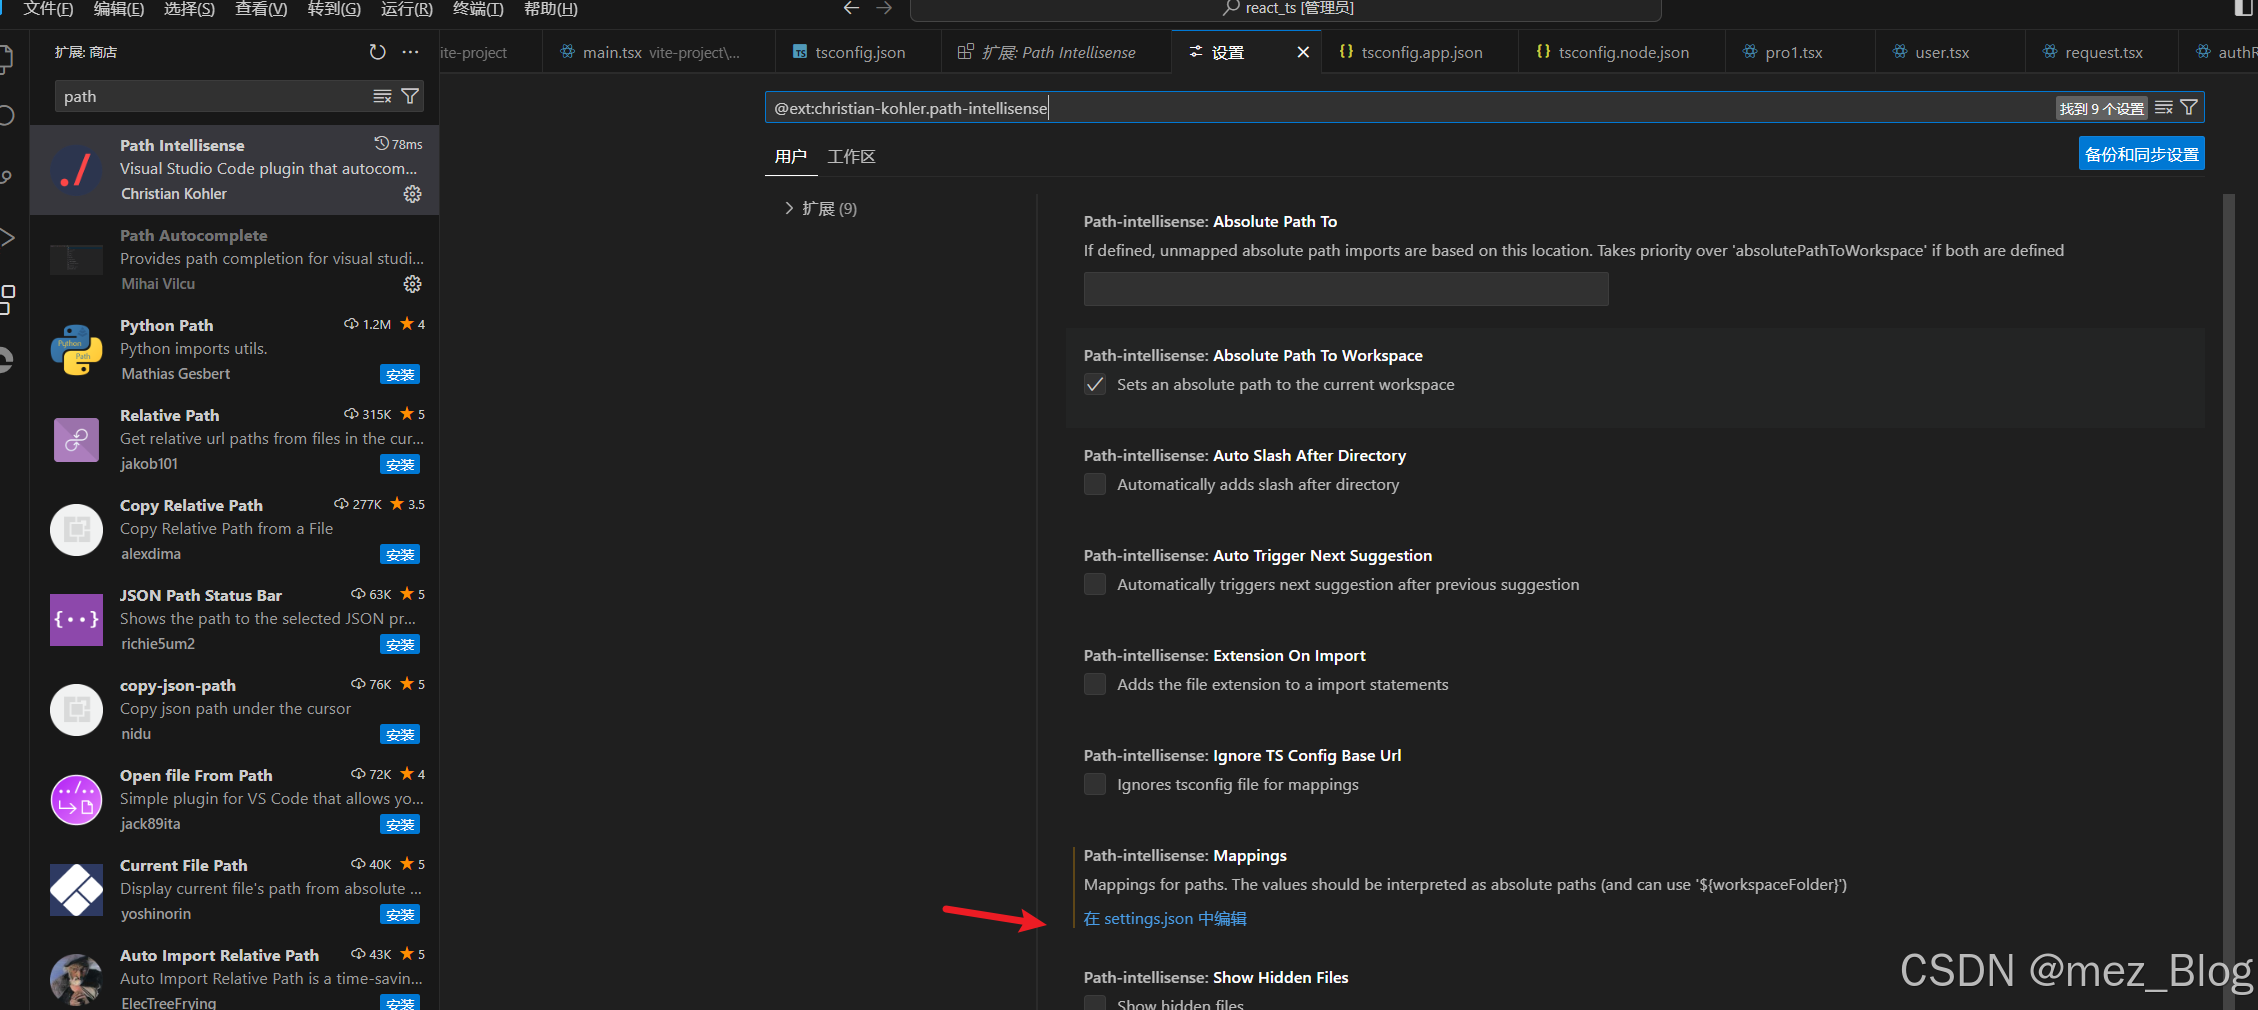Open the 运行(R) menu
The width and height of the screenshot is (2258, 1010).
407,9
